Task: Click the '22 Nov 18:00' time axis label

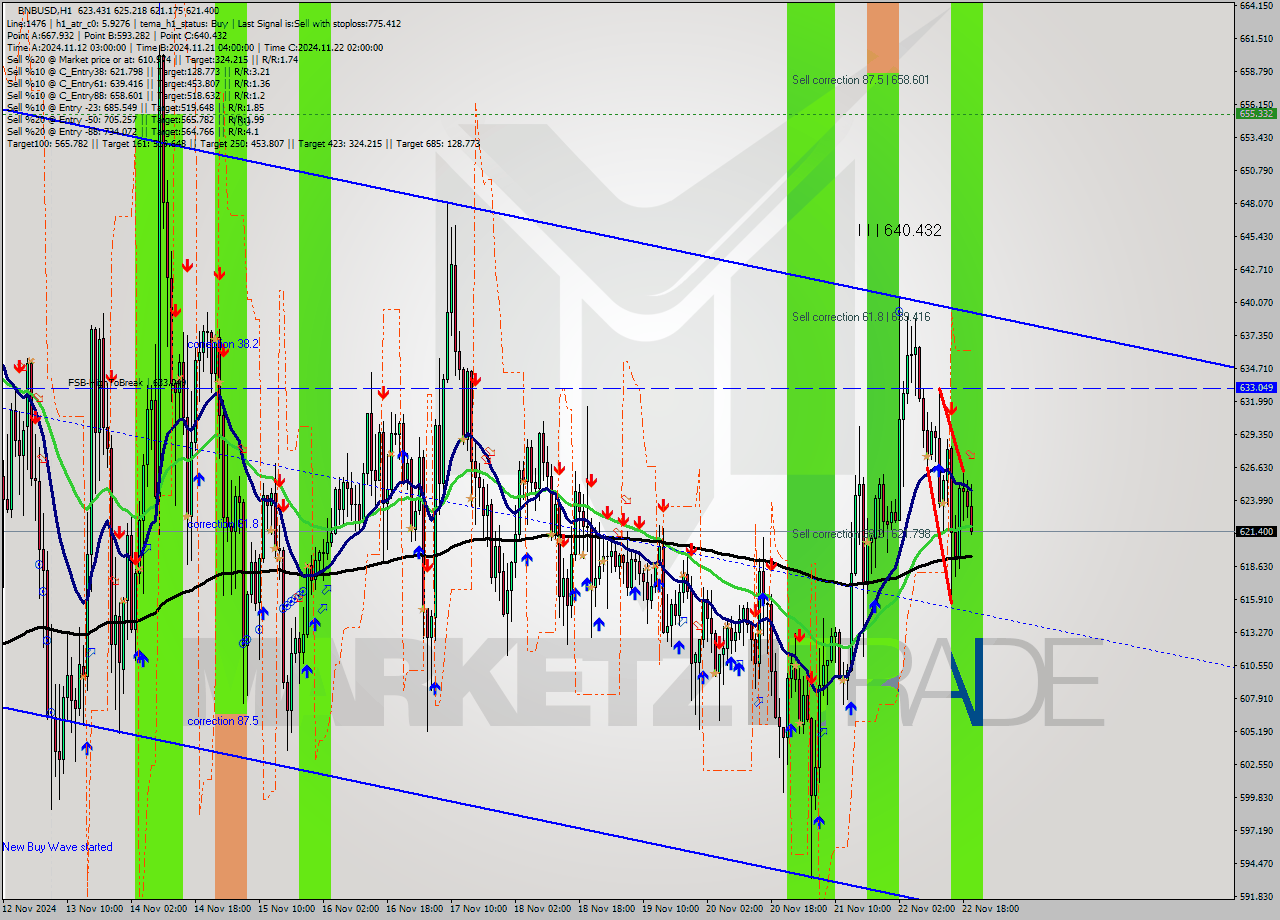Action: click(x=991, y=909)
